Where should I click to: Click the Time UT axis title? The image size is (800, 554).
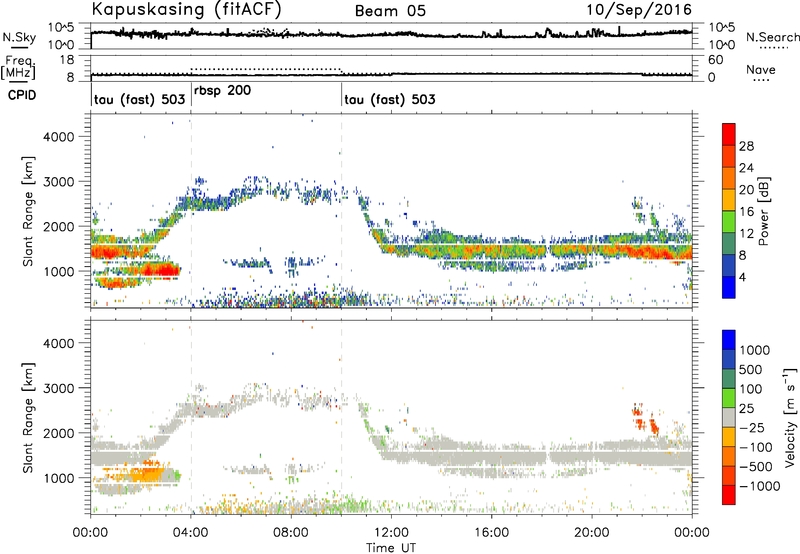[x=391, y=548]
